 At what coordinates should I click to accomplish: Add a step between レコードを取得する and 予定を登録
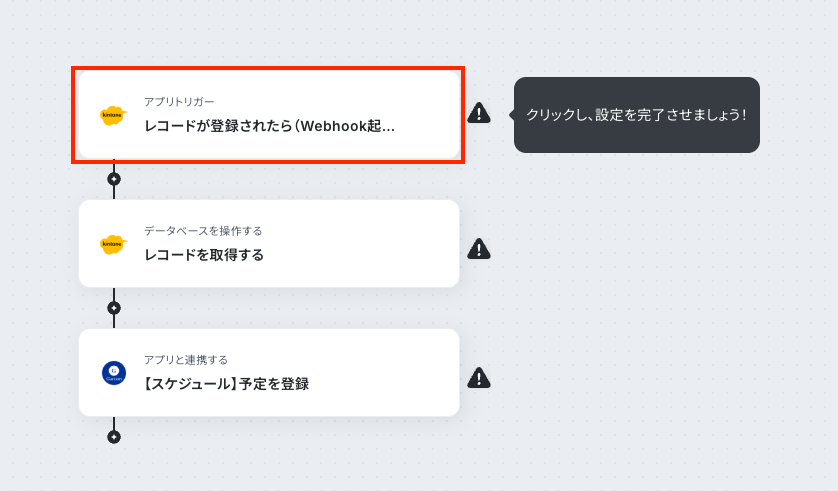(x=114, y=308)
